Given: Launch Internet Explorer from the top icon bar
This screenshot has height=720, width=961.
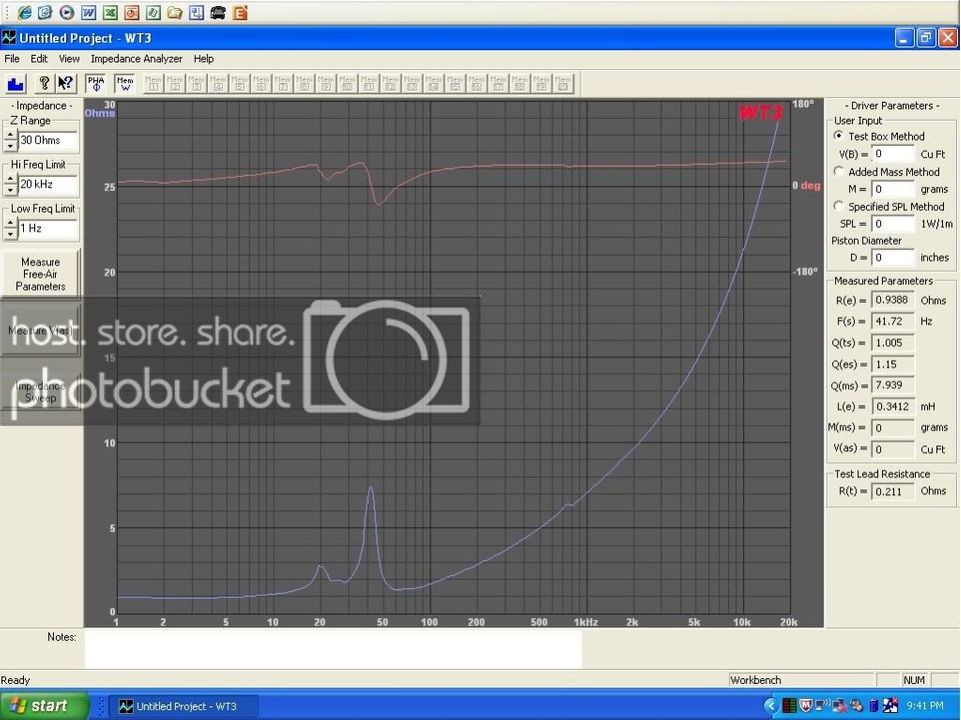Looking at the screenshot, I should 24,12.
